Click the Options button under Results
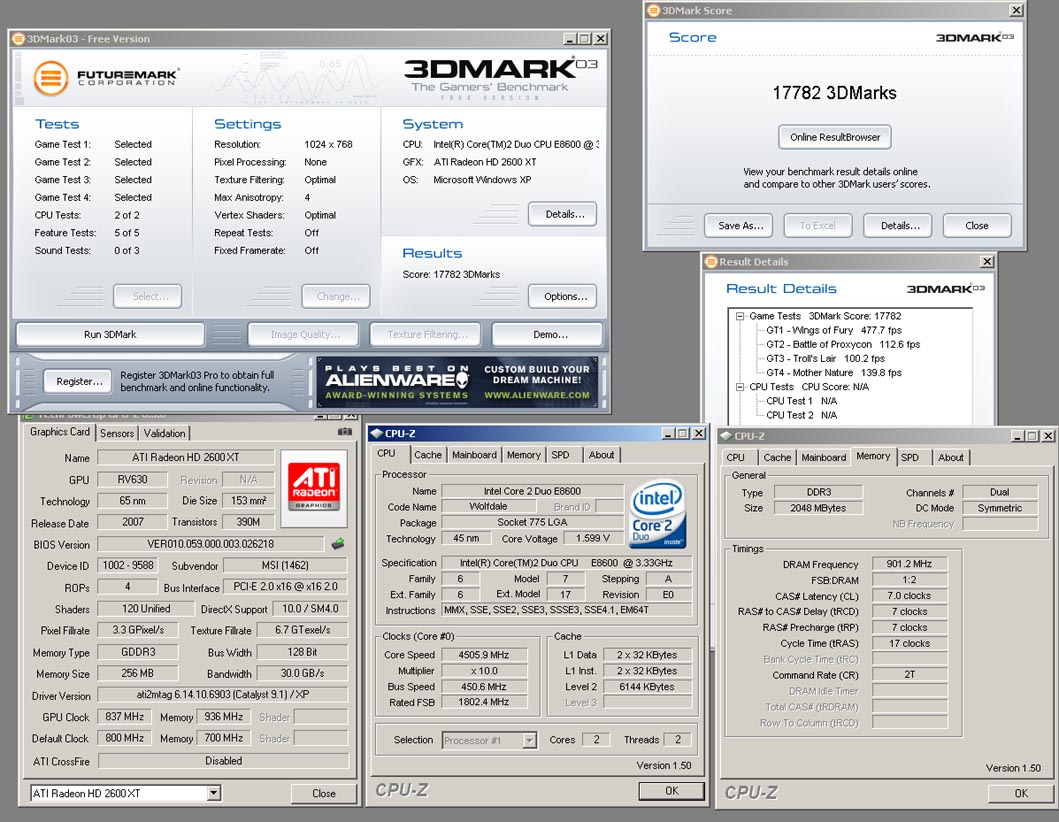This screenshot has height=822, width=1059. point(562,297)
